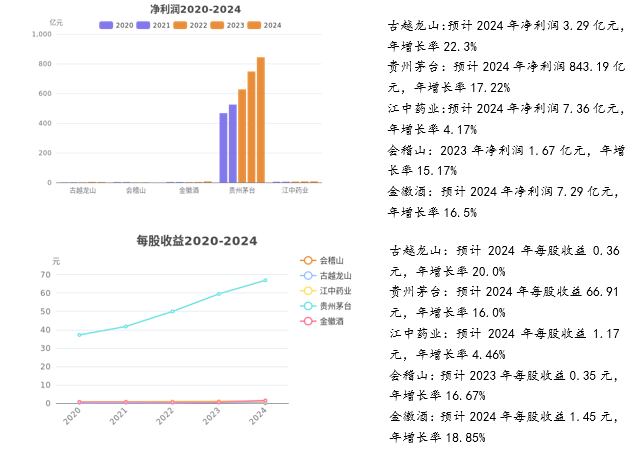
Task: Select the 贵州茅台 line point at 2020
Action: [x=80, y=335]
